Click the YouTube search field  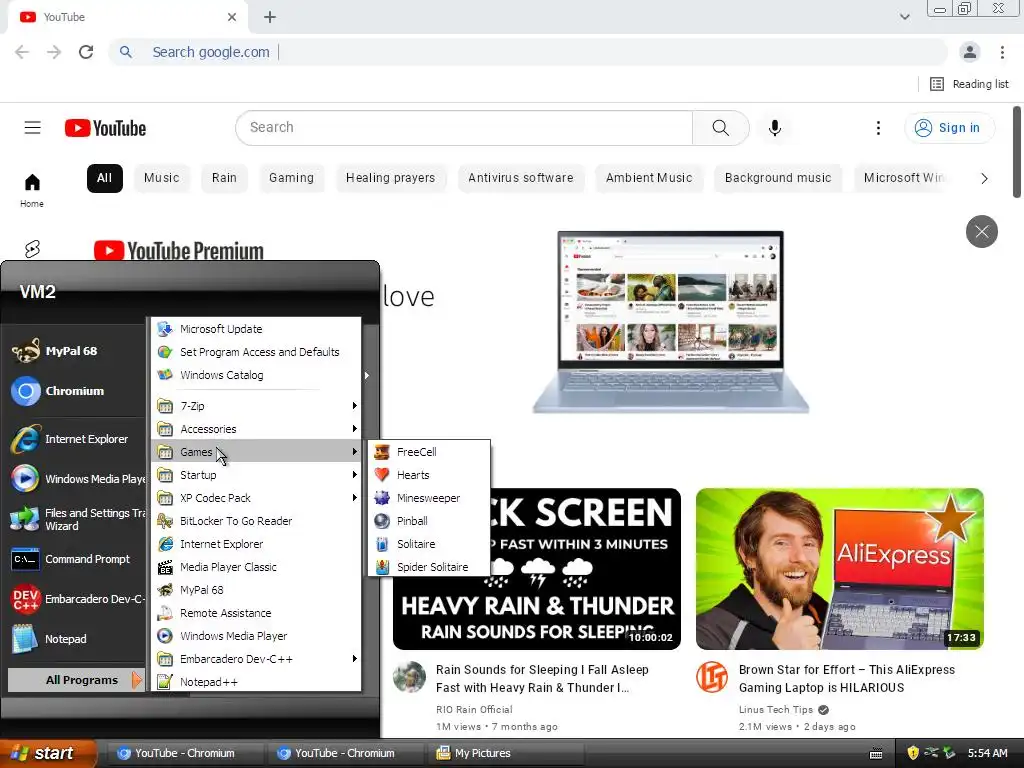point(464,128)
